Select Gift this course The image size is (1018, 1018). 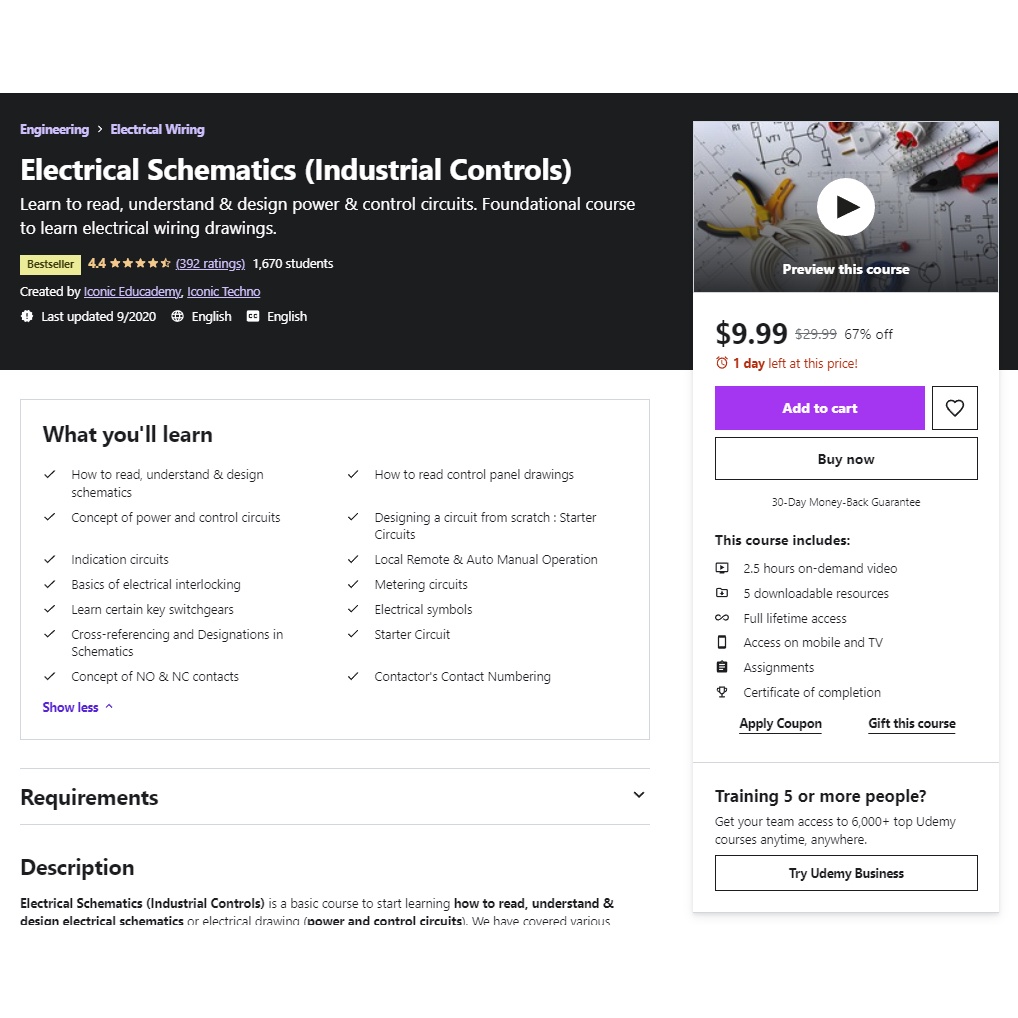coord(911,724)
